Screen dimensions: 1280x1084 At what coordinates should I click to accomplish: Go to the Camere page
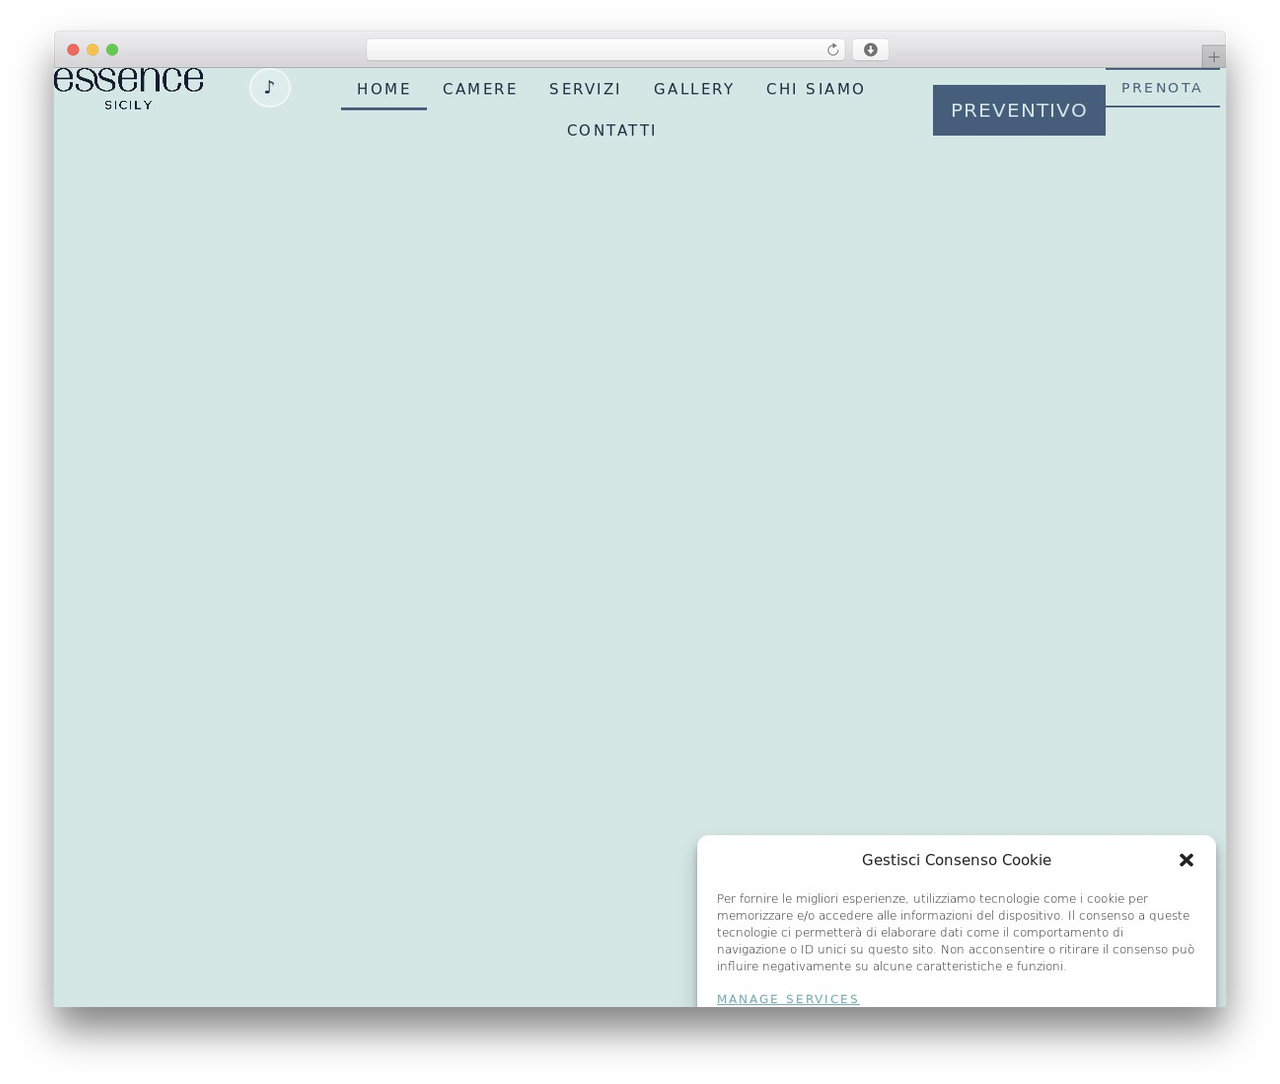click(480, 89)
